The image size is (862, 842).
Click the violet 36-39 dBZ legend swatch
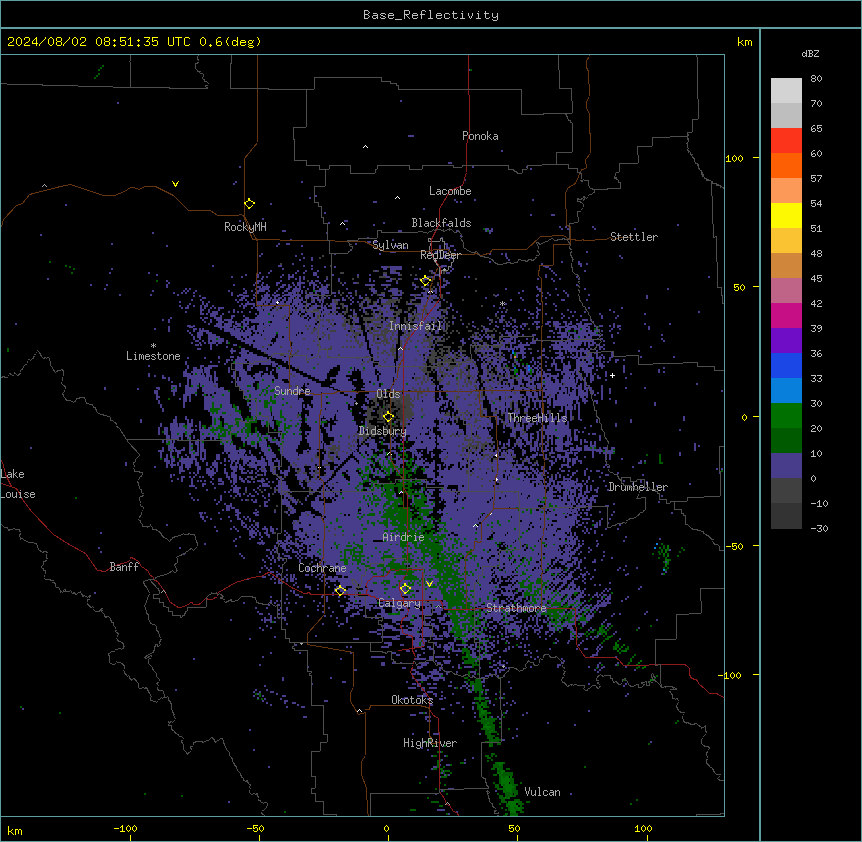(786, 341)
